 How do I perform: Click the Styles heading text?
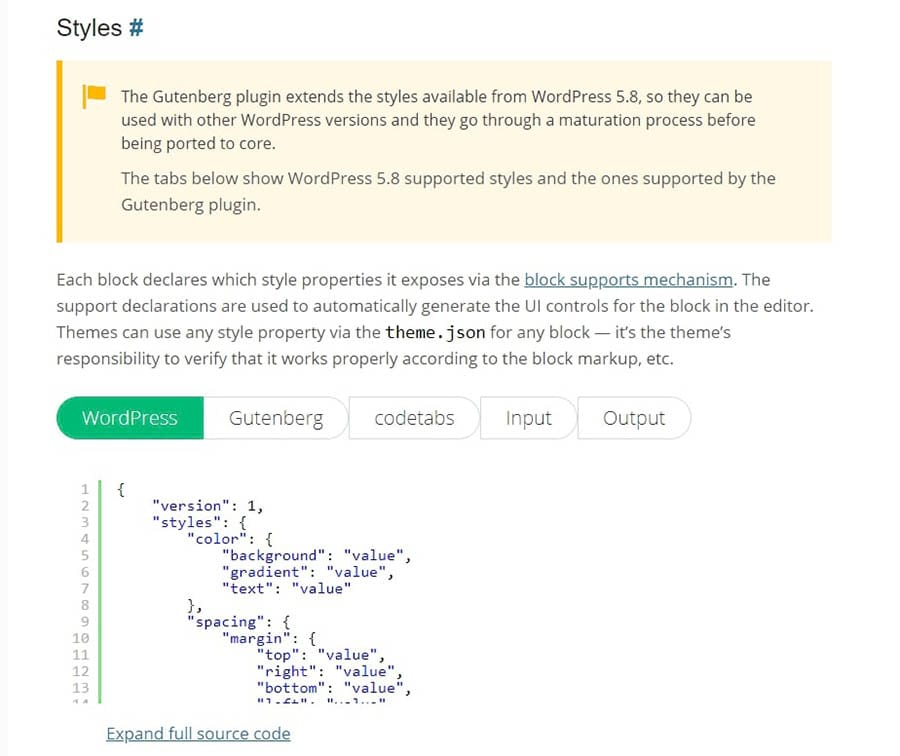(x=89, y=28)
